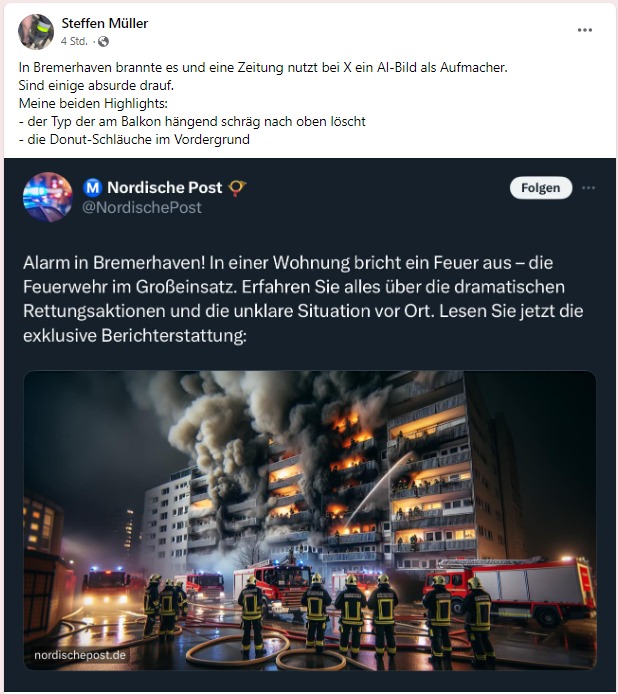This screenshot has height=694, width=618.
Task: Click the nordischepost.de watermark label
Action: coord(80,655)
